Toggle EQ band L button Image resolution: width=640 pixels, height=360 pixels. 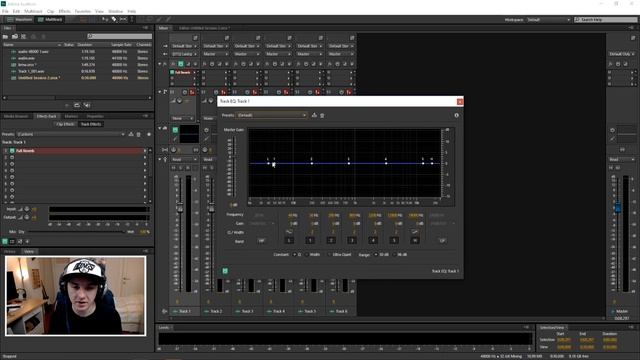click(x=289, y=241)
